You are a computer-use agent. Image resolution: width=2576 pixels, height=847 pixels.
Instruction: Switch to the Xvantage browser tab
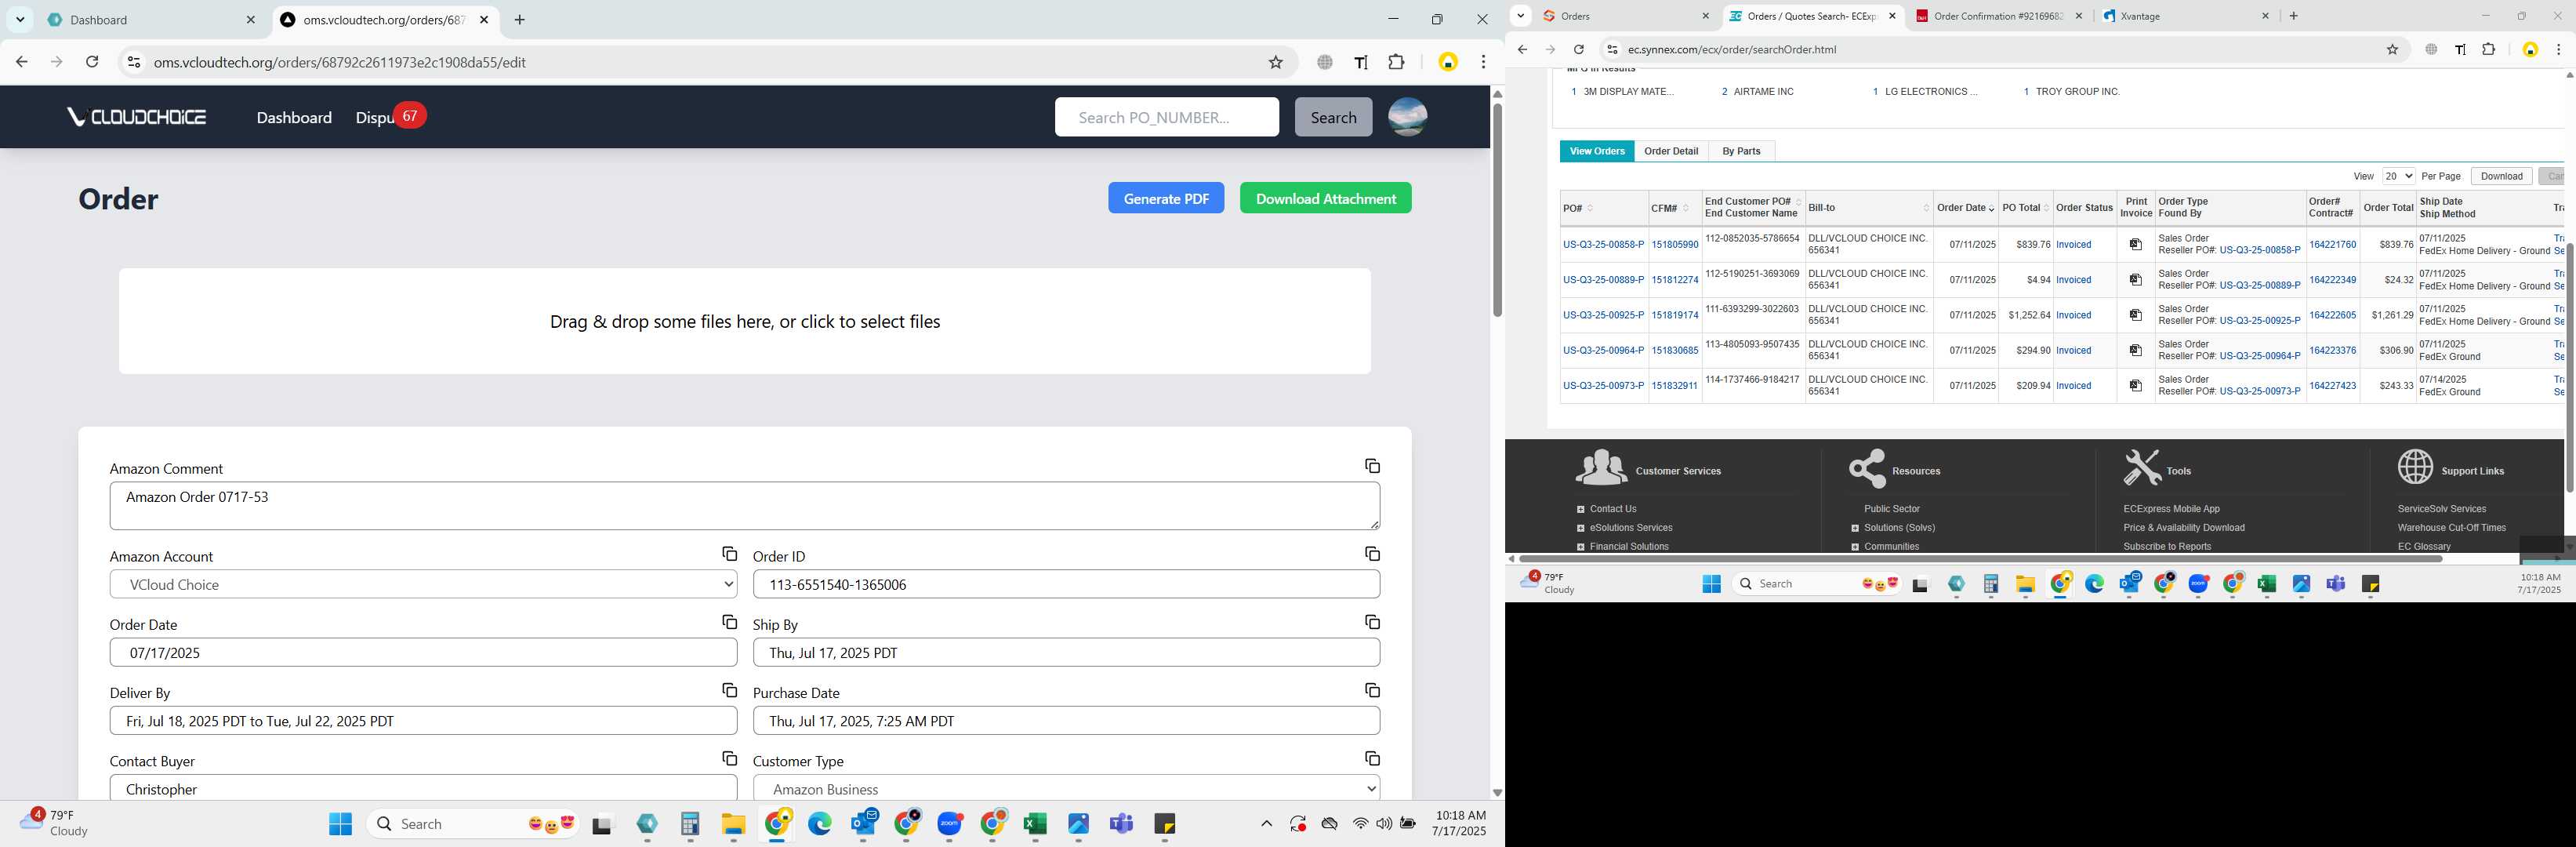coord(2183,16)
